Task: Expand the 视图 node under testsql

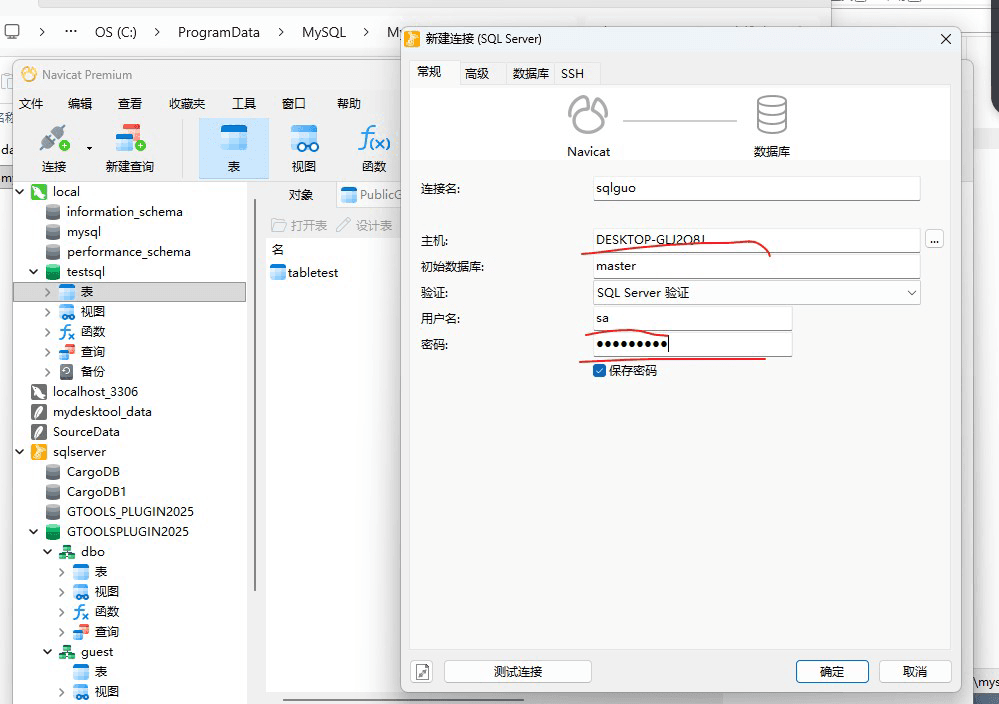Action: pos(48,312)
